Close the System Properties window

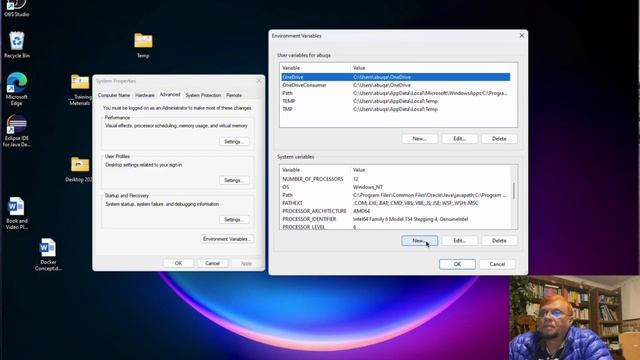point(259,81)
